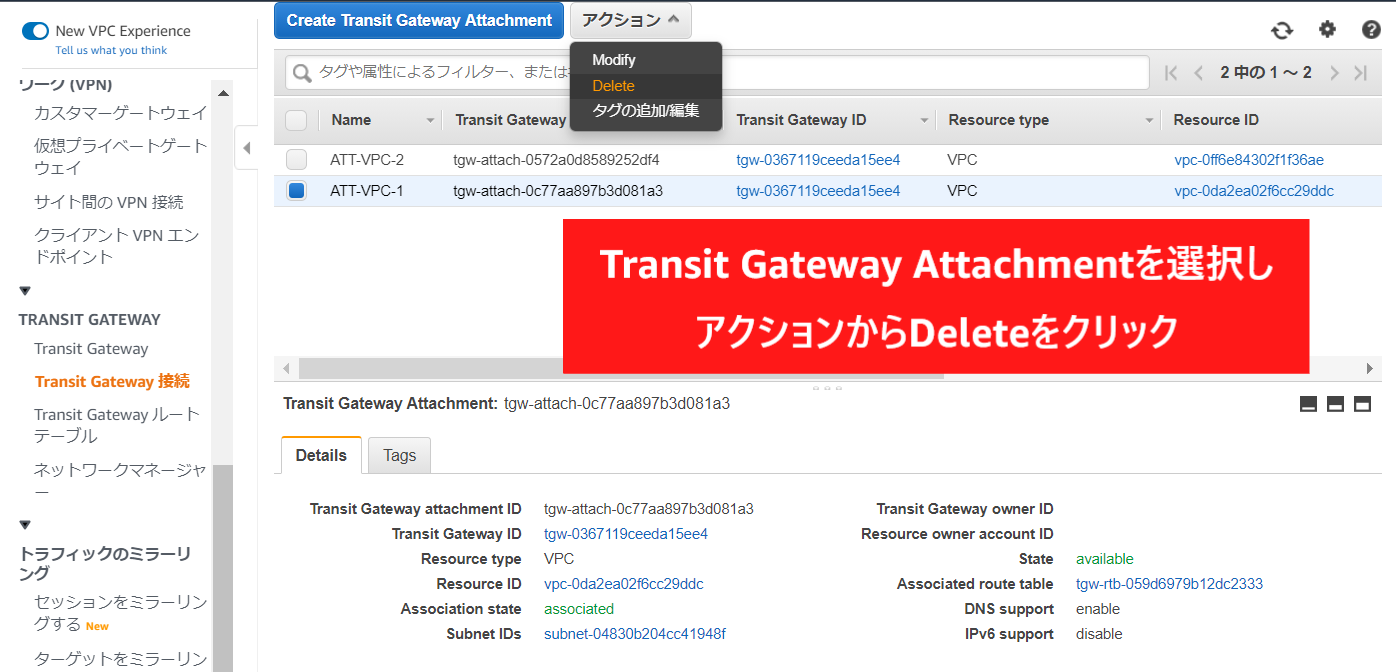The image size is (1396, 672).
Task: Jump to last page of results
Action: coord(1360,73)
